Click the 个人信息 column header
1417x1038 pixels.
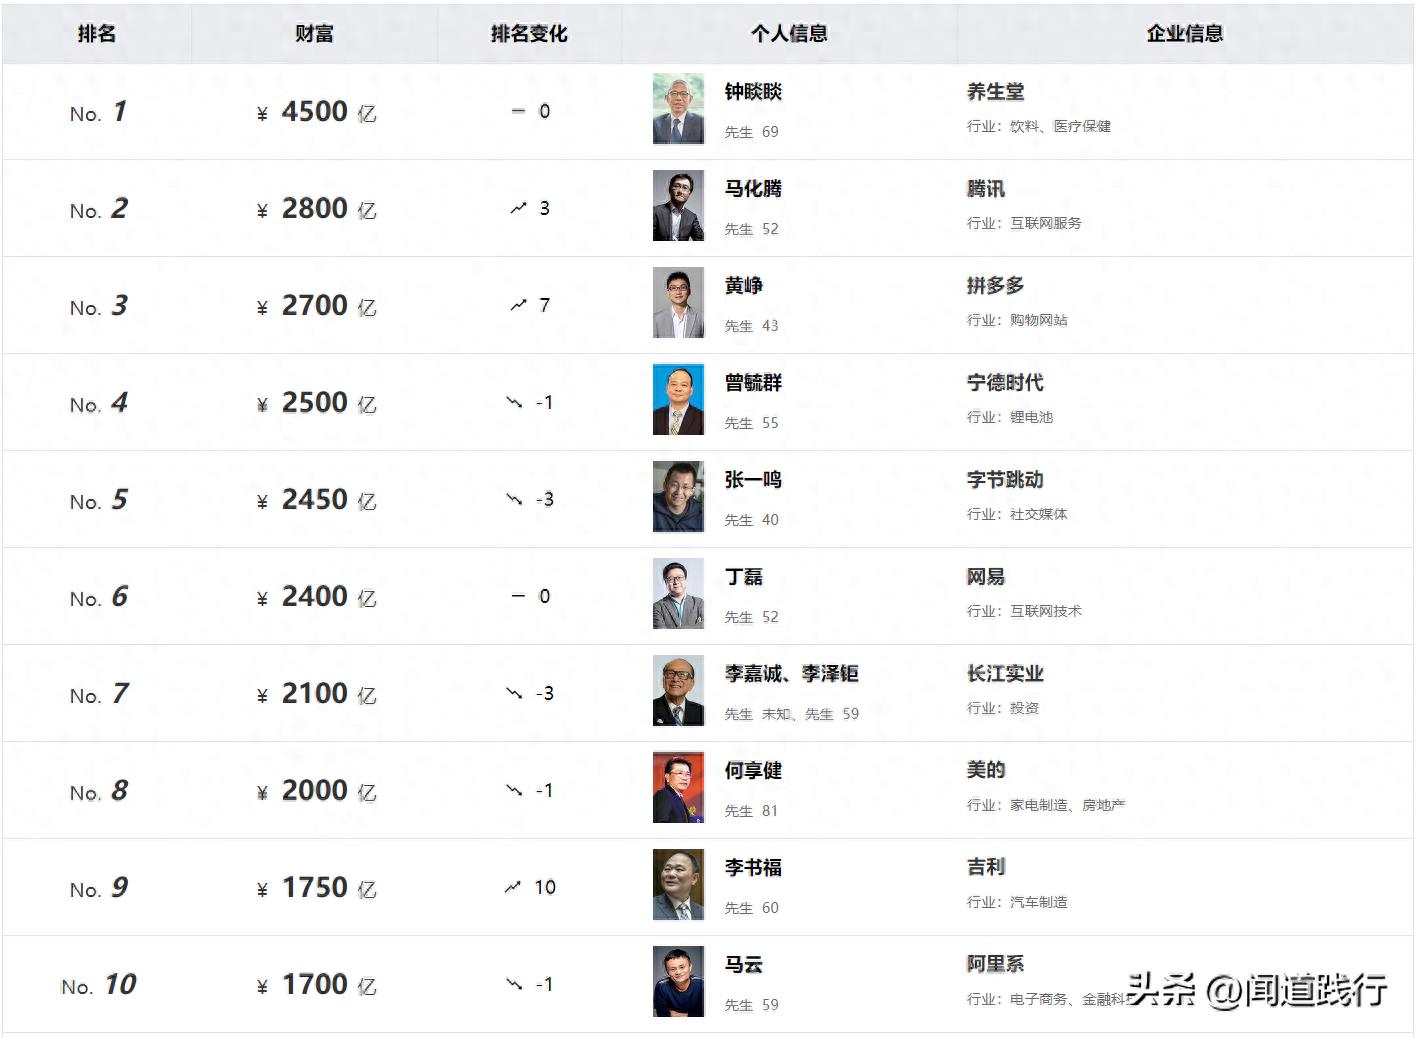pos(789,34)
